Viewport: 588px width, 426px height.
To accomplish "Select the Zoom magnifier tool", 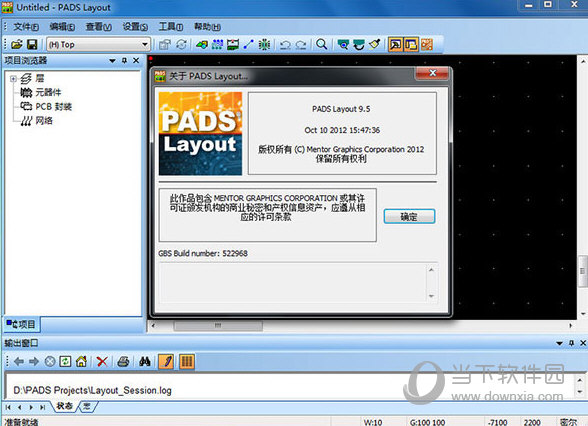I will pos(321,44).
